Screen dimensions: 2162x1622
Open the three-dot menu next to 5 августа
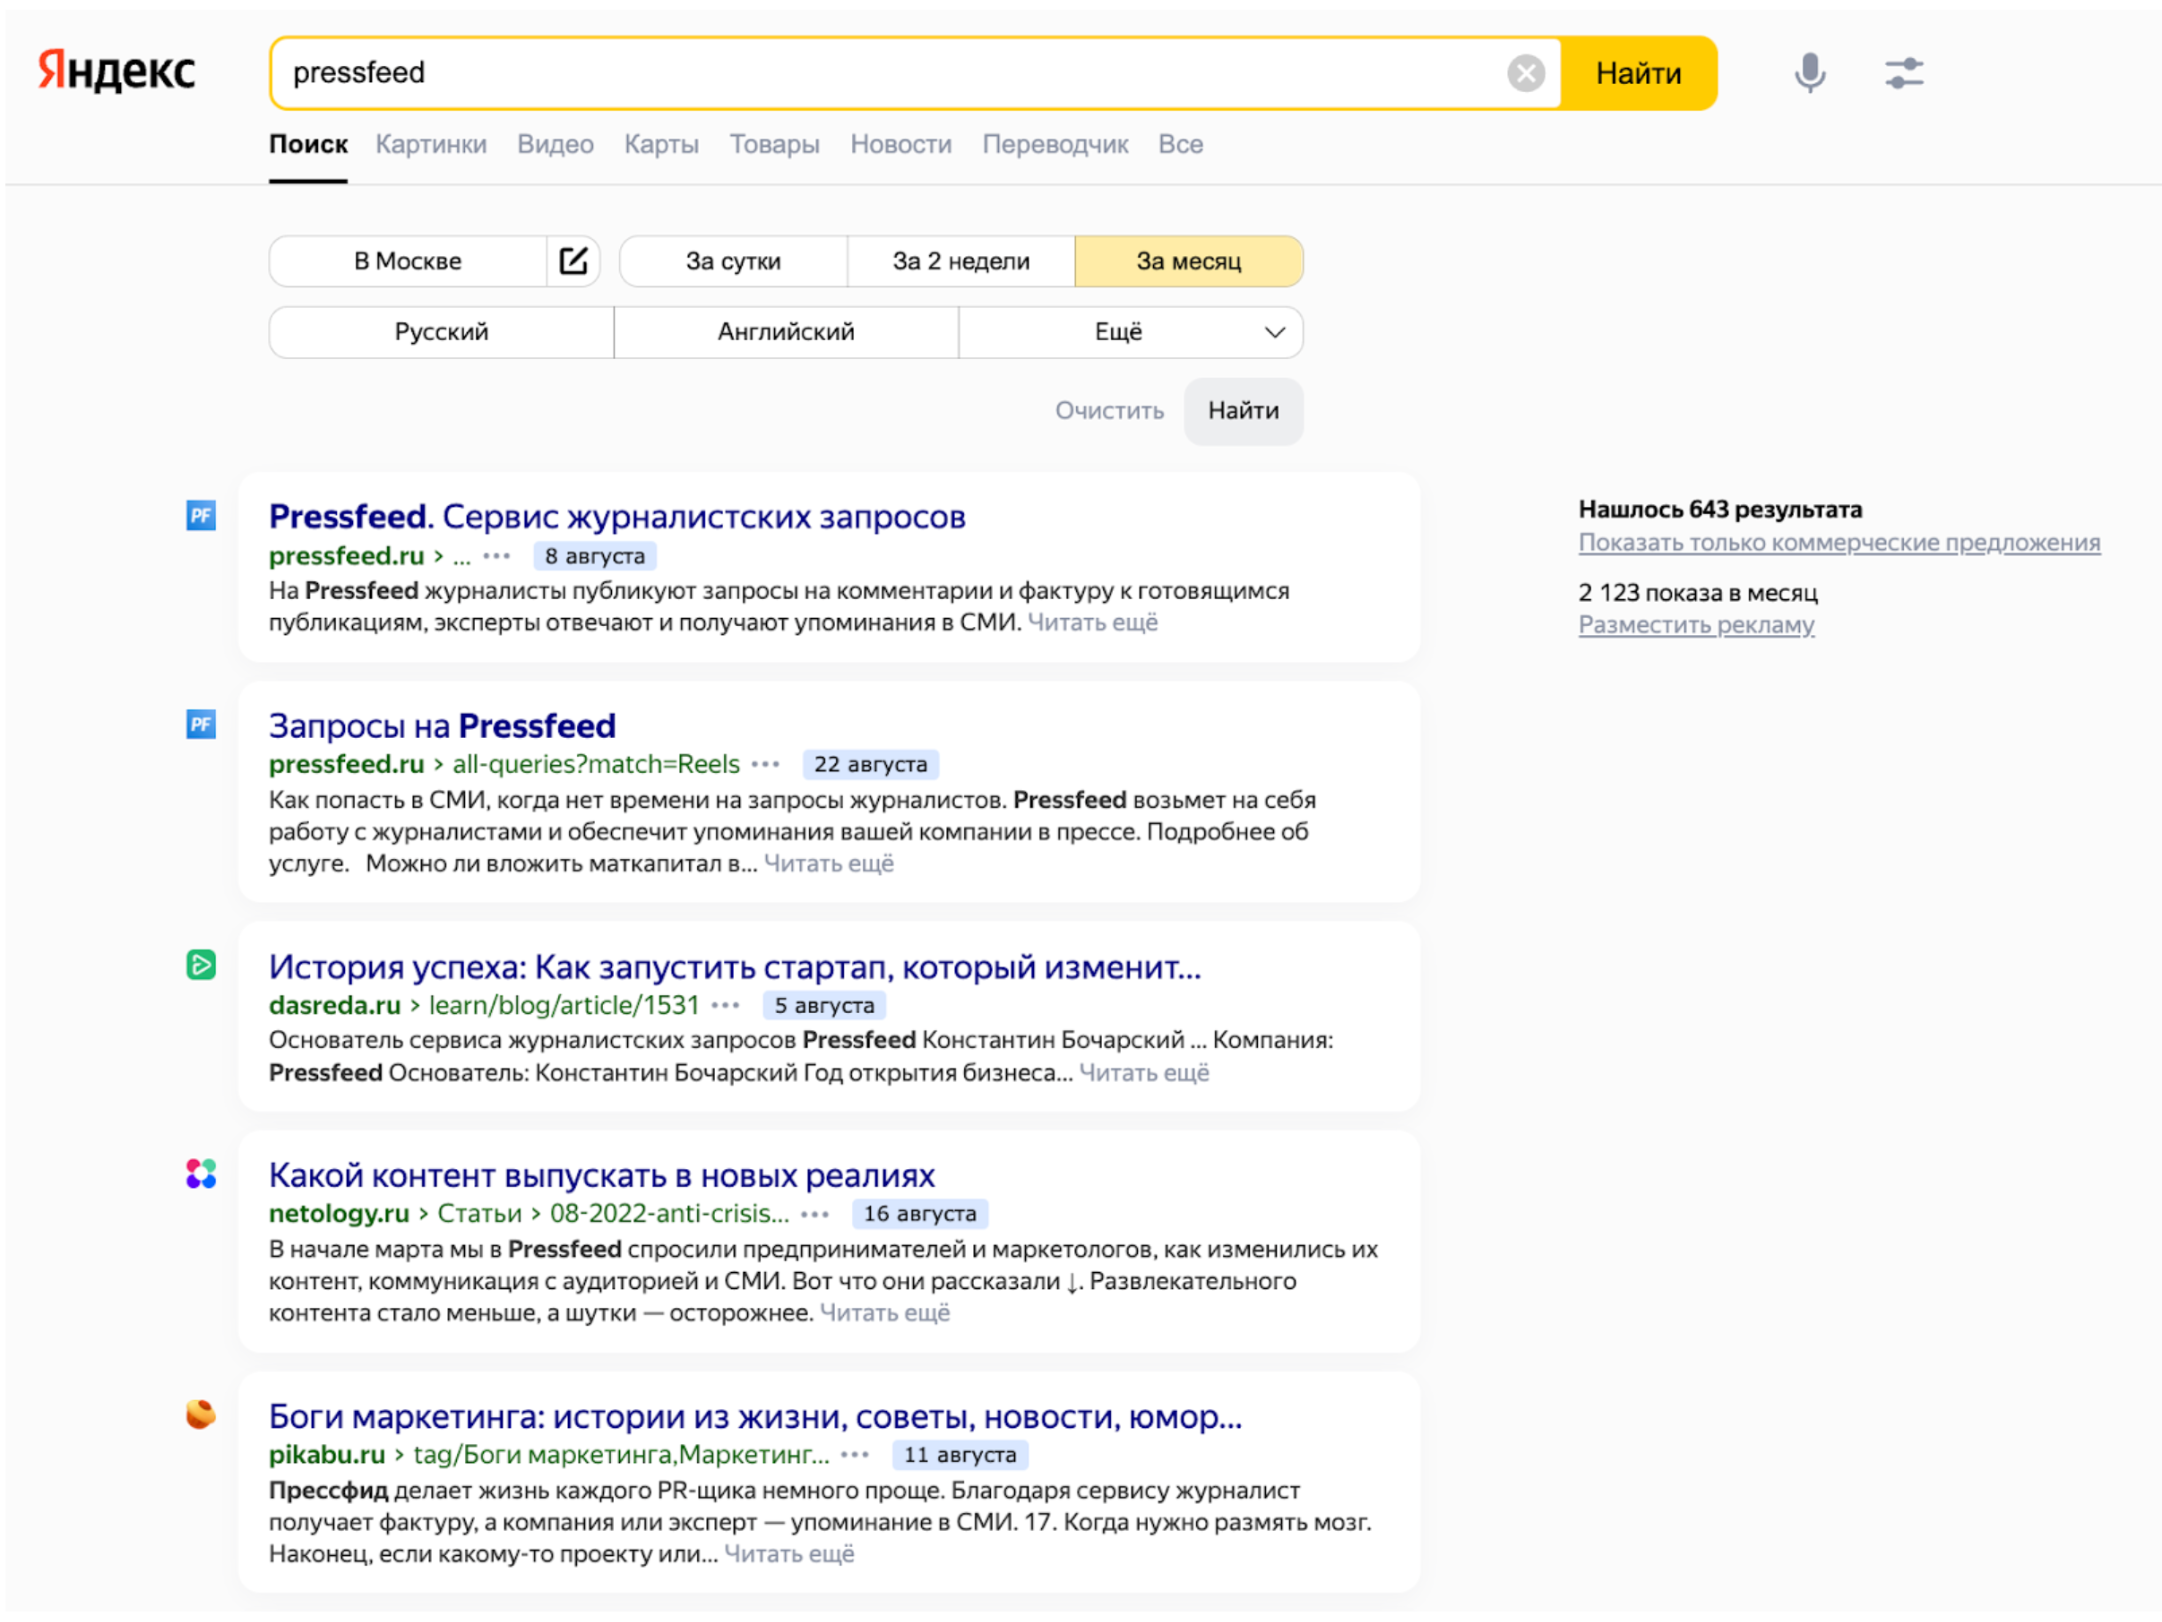(726, 1005)
